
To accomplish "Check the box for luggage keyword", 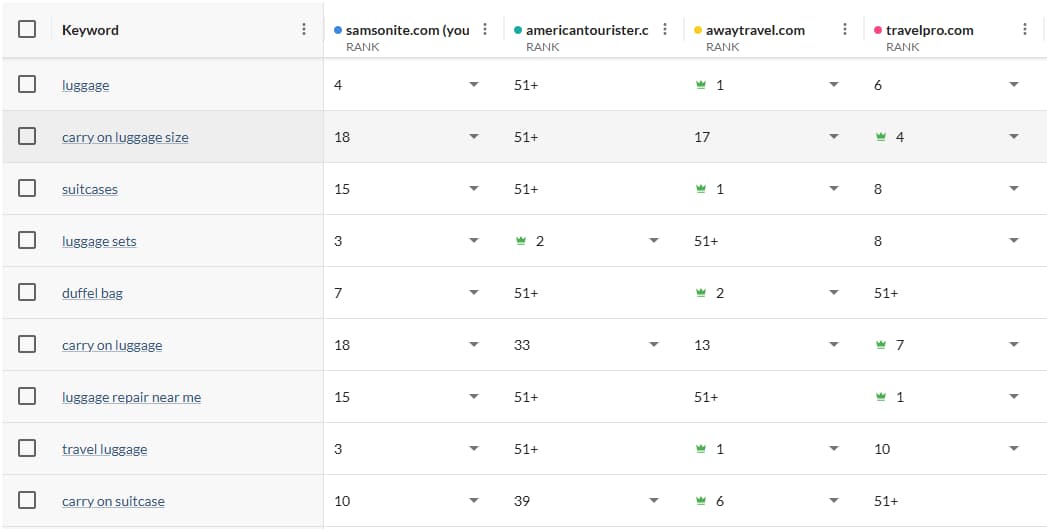I will coord(27,85).
